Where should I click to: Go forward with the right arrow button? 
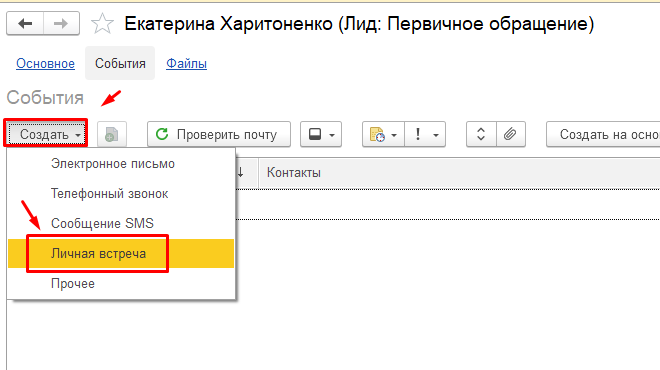pos(61,24)
